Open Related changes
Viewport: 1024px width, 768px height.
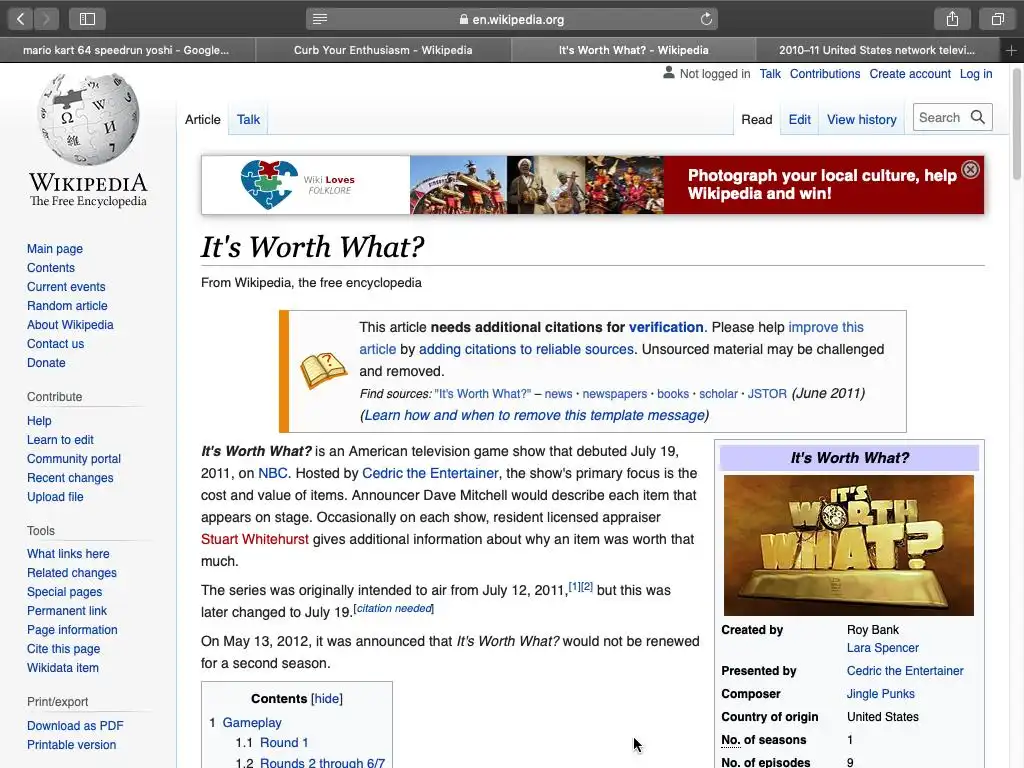(72, 573)
